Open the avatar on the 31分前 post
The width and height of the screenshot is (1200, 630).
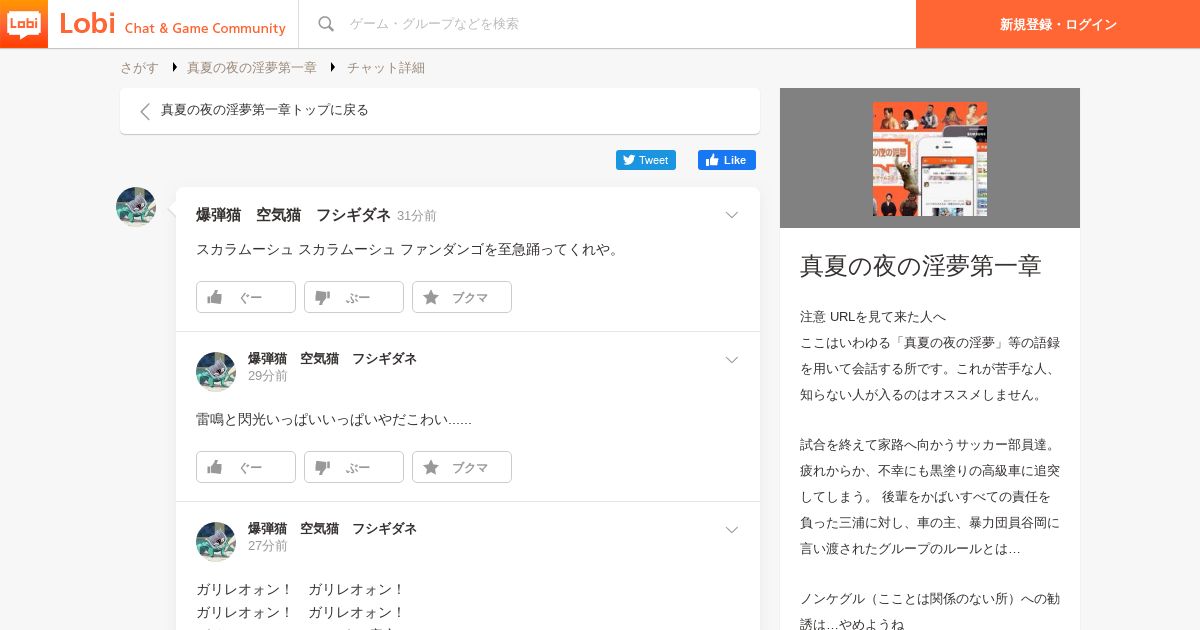coord(136,207)
